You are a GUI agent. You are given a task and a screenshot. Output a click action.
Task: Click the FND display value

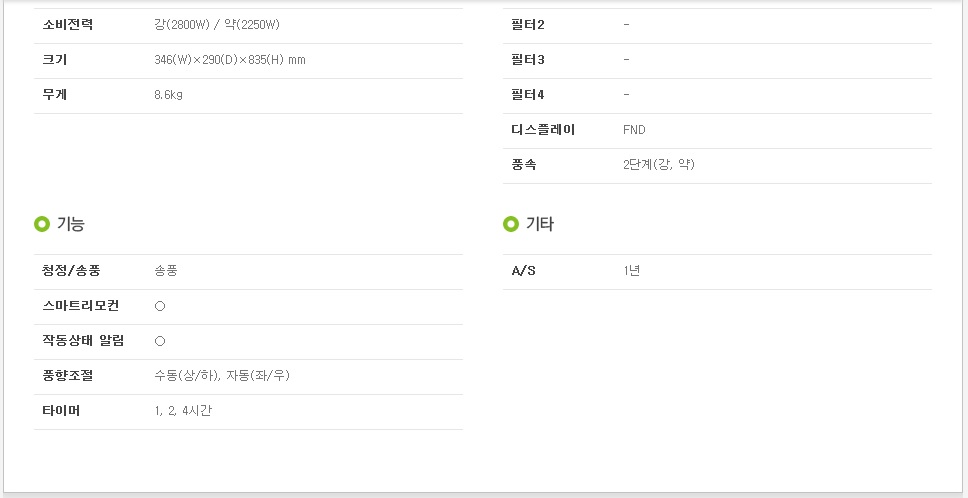coord(634,130)
